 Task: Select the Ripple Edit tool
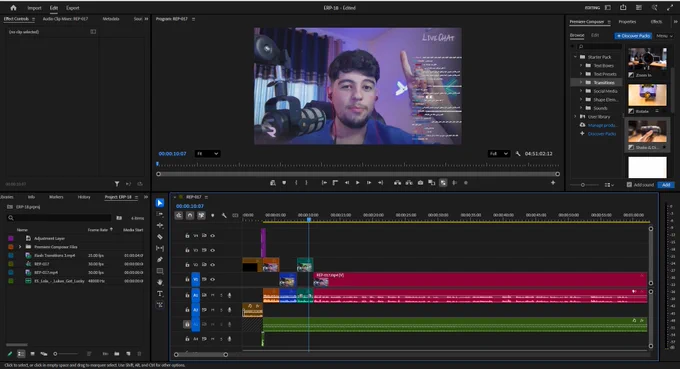tap(160, 225)
